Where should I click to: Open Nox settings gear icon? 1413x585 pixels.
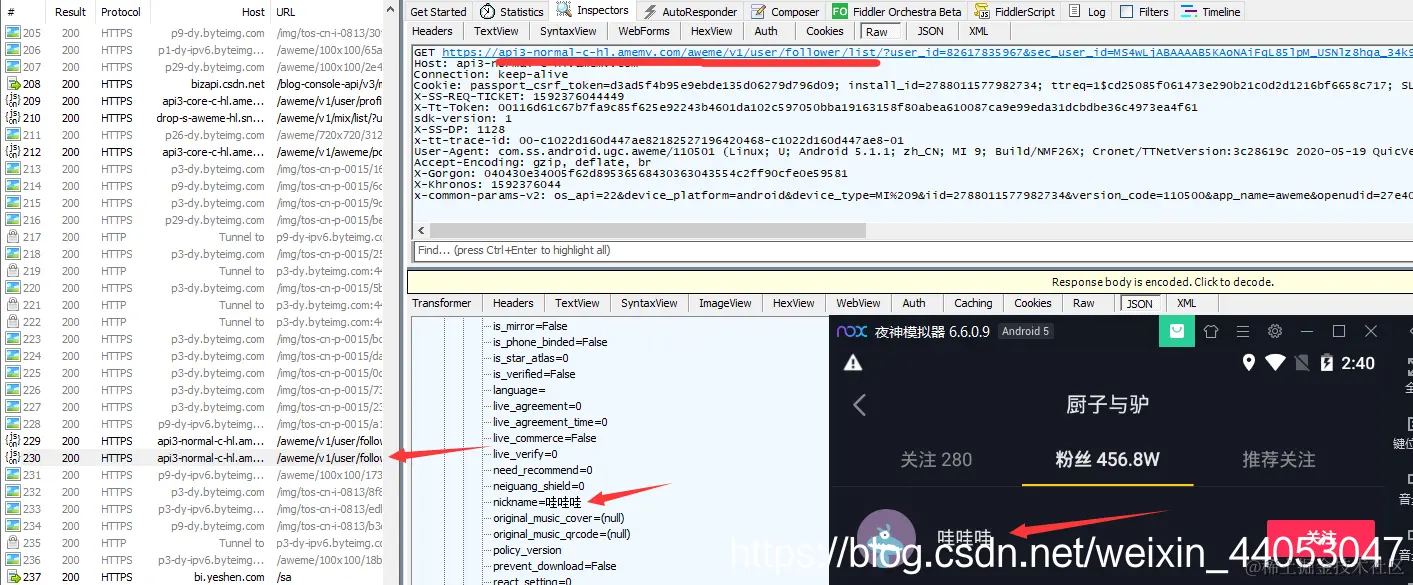click(x=1275, y=331)
